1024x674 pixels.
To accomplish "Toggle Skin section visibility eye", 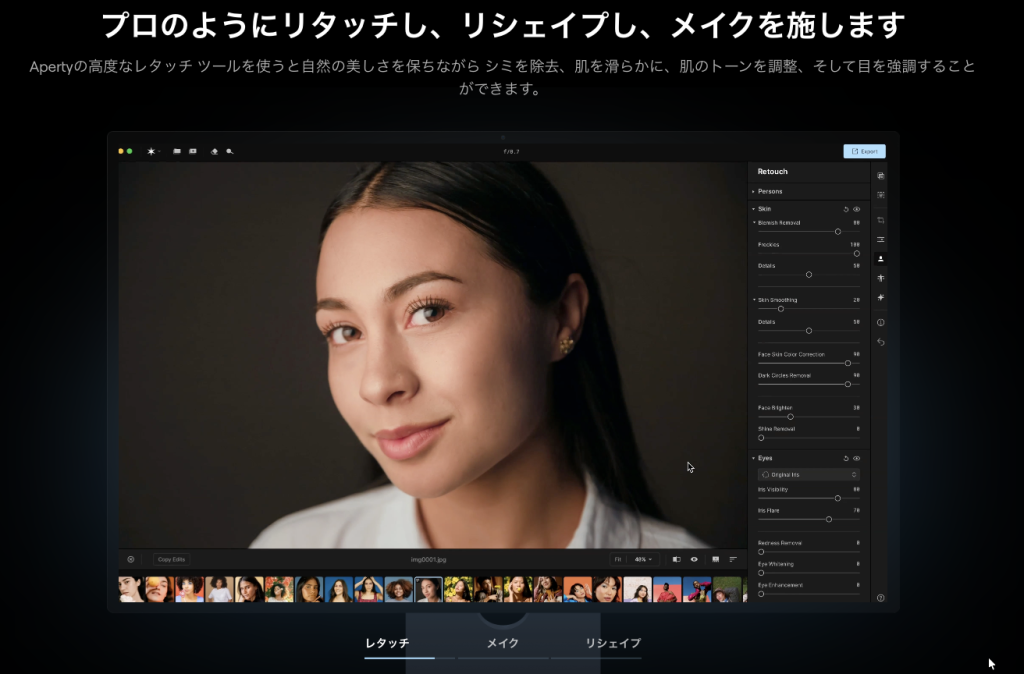I will coord(856,208).
